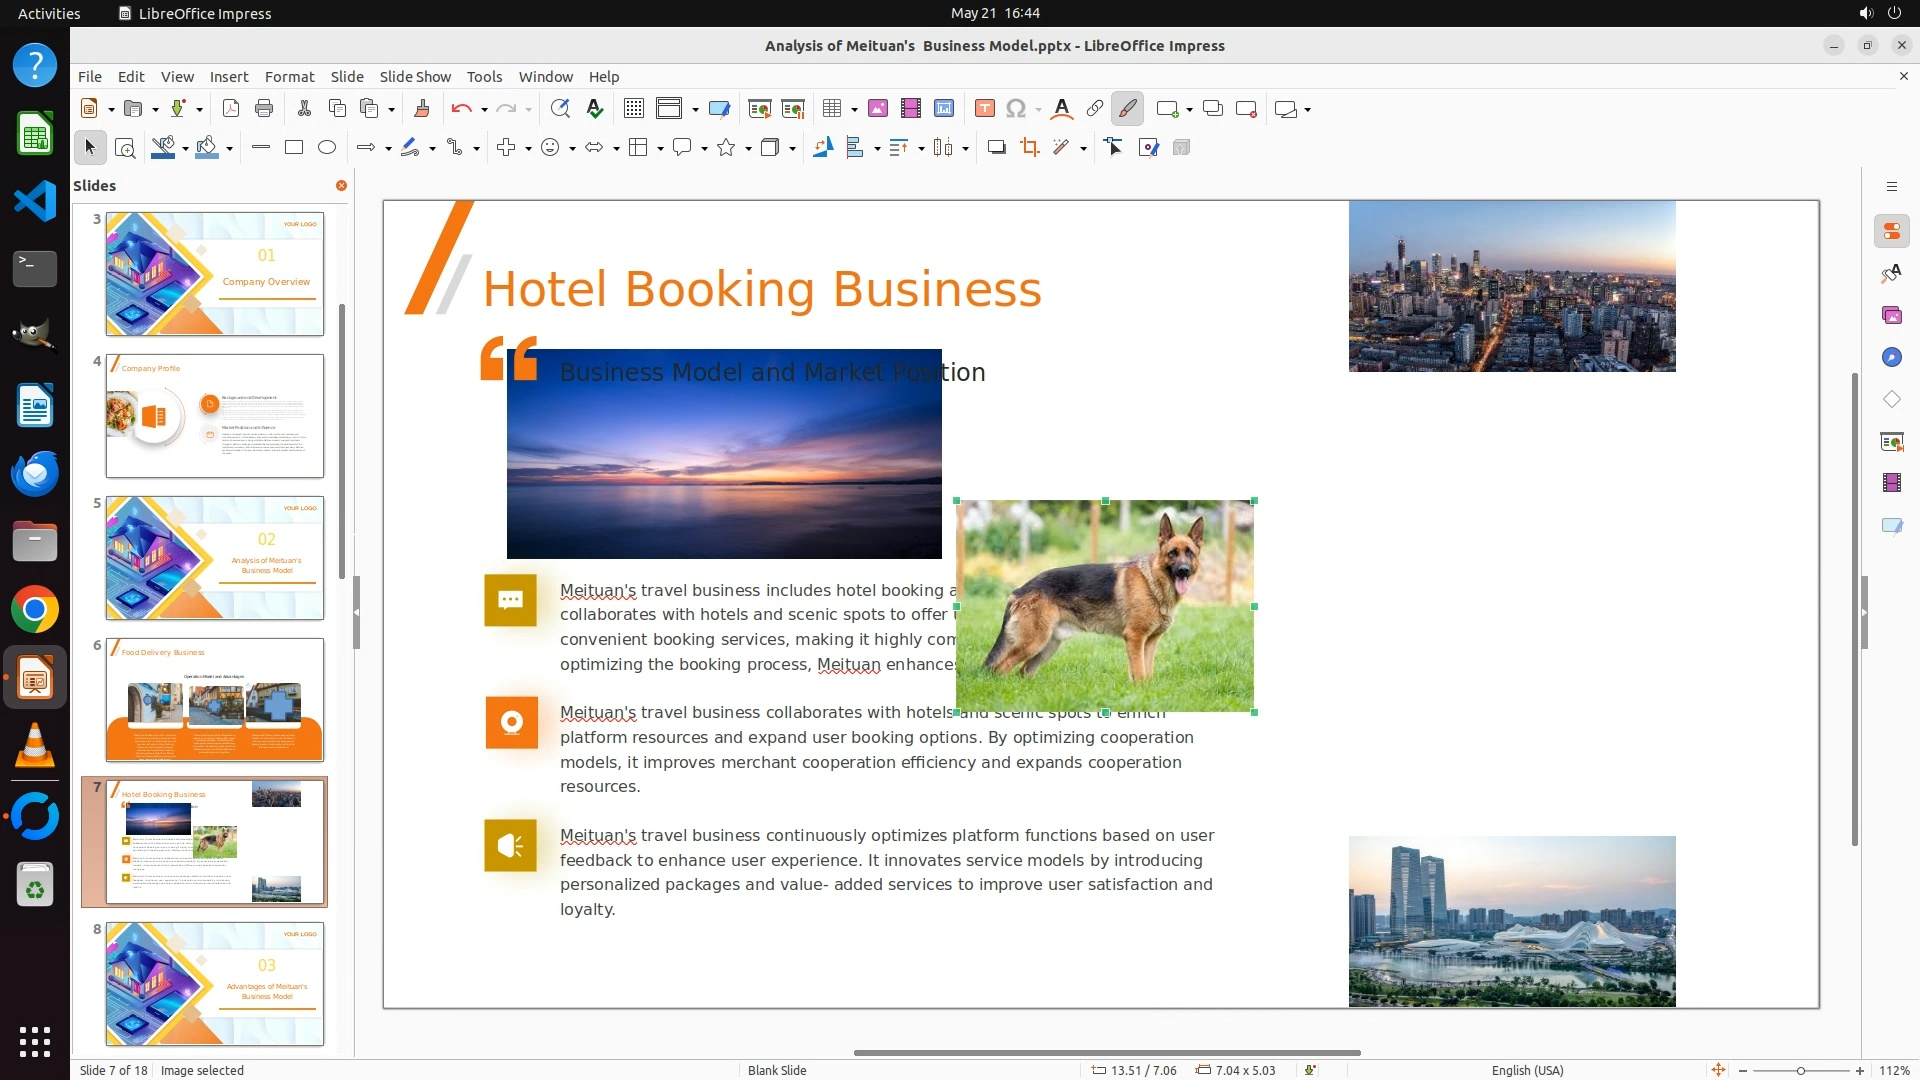
Task: Toggle Show Draw Functions highlighter button
Action: pos(1127,109)
